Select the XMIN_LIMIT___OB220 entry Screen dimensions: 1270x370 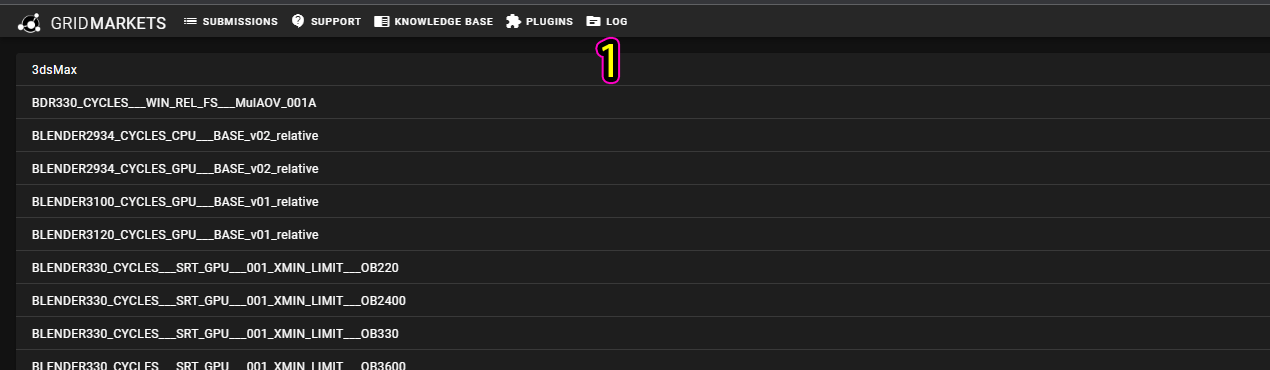pos(643,268)
